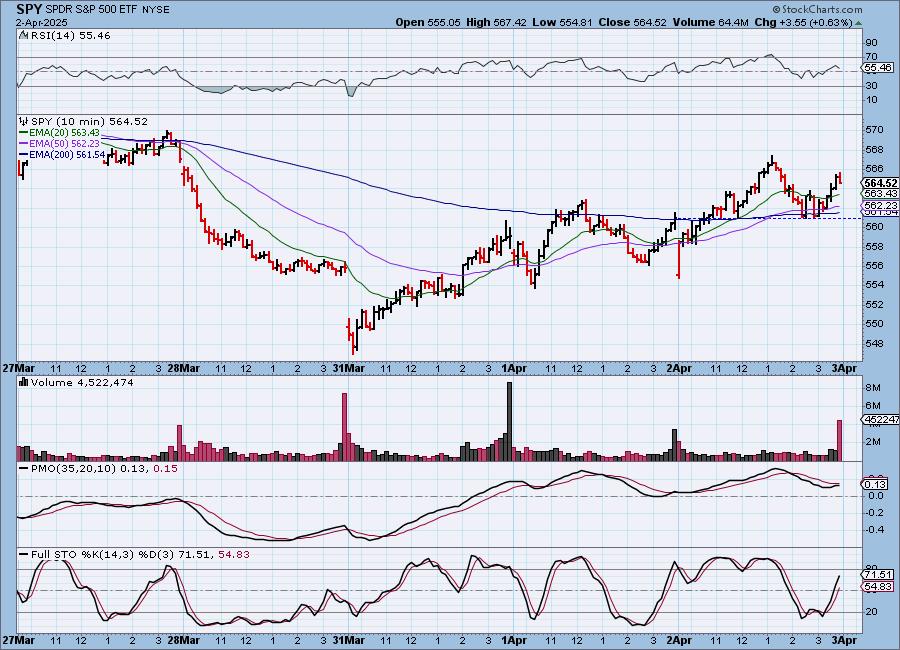Click the tallest volume bar at the 1Apr open
The width and height of the screenshot is (900, 650).
point(509,421)
